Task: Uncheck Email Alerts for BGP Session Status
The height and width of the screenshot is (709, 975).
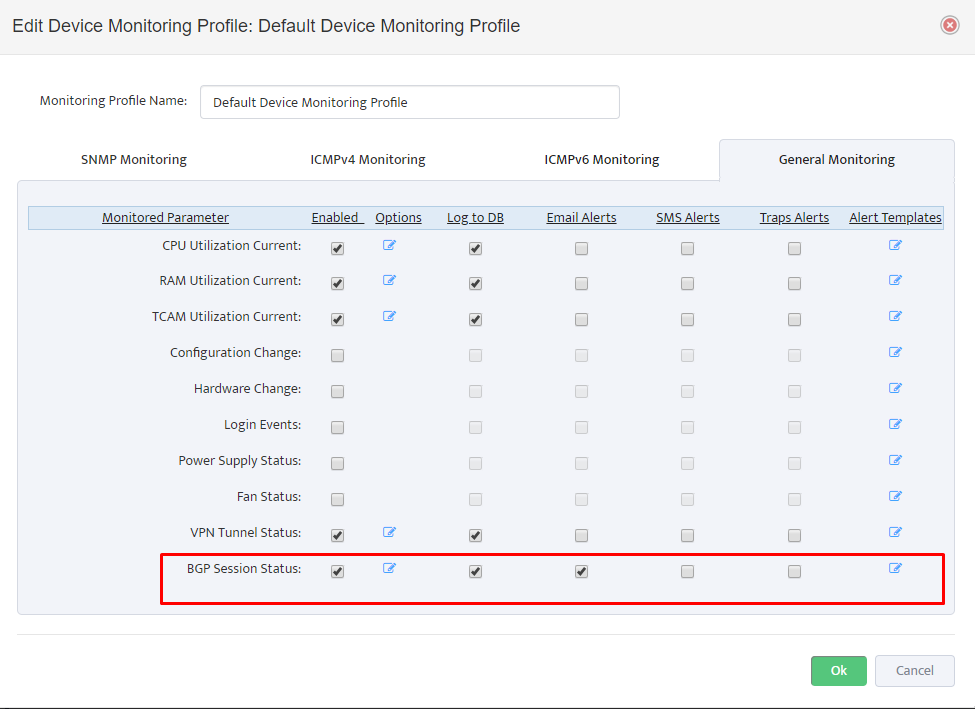Action: [x=581, y=572]
